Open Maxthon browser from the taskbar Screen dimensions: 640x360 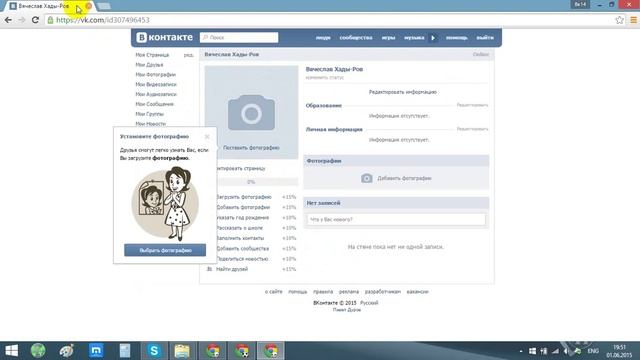[96, 351]
